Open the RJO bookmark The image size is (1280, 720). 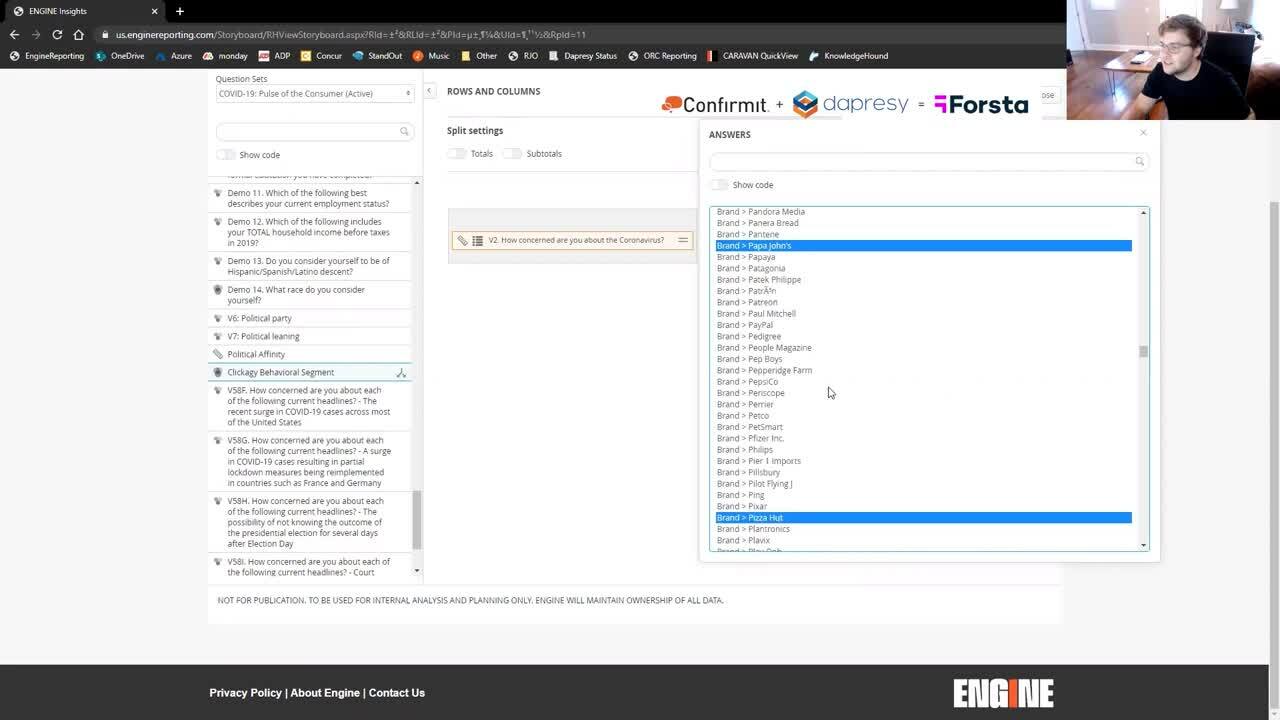[x=523, y=56]
